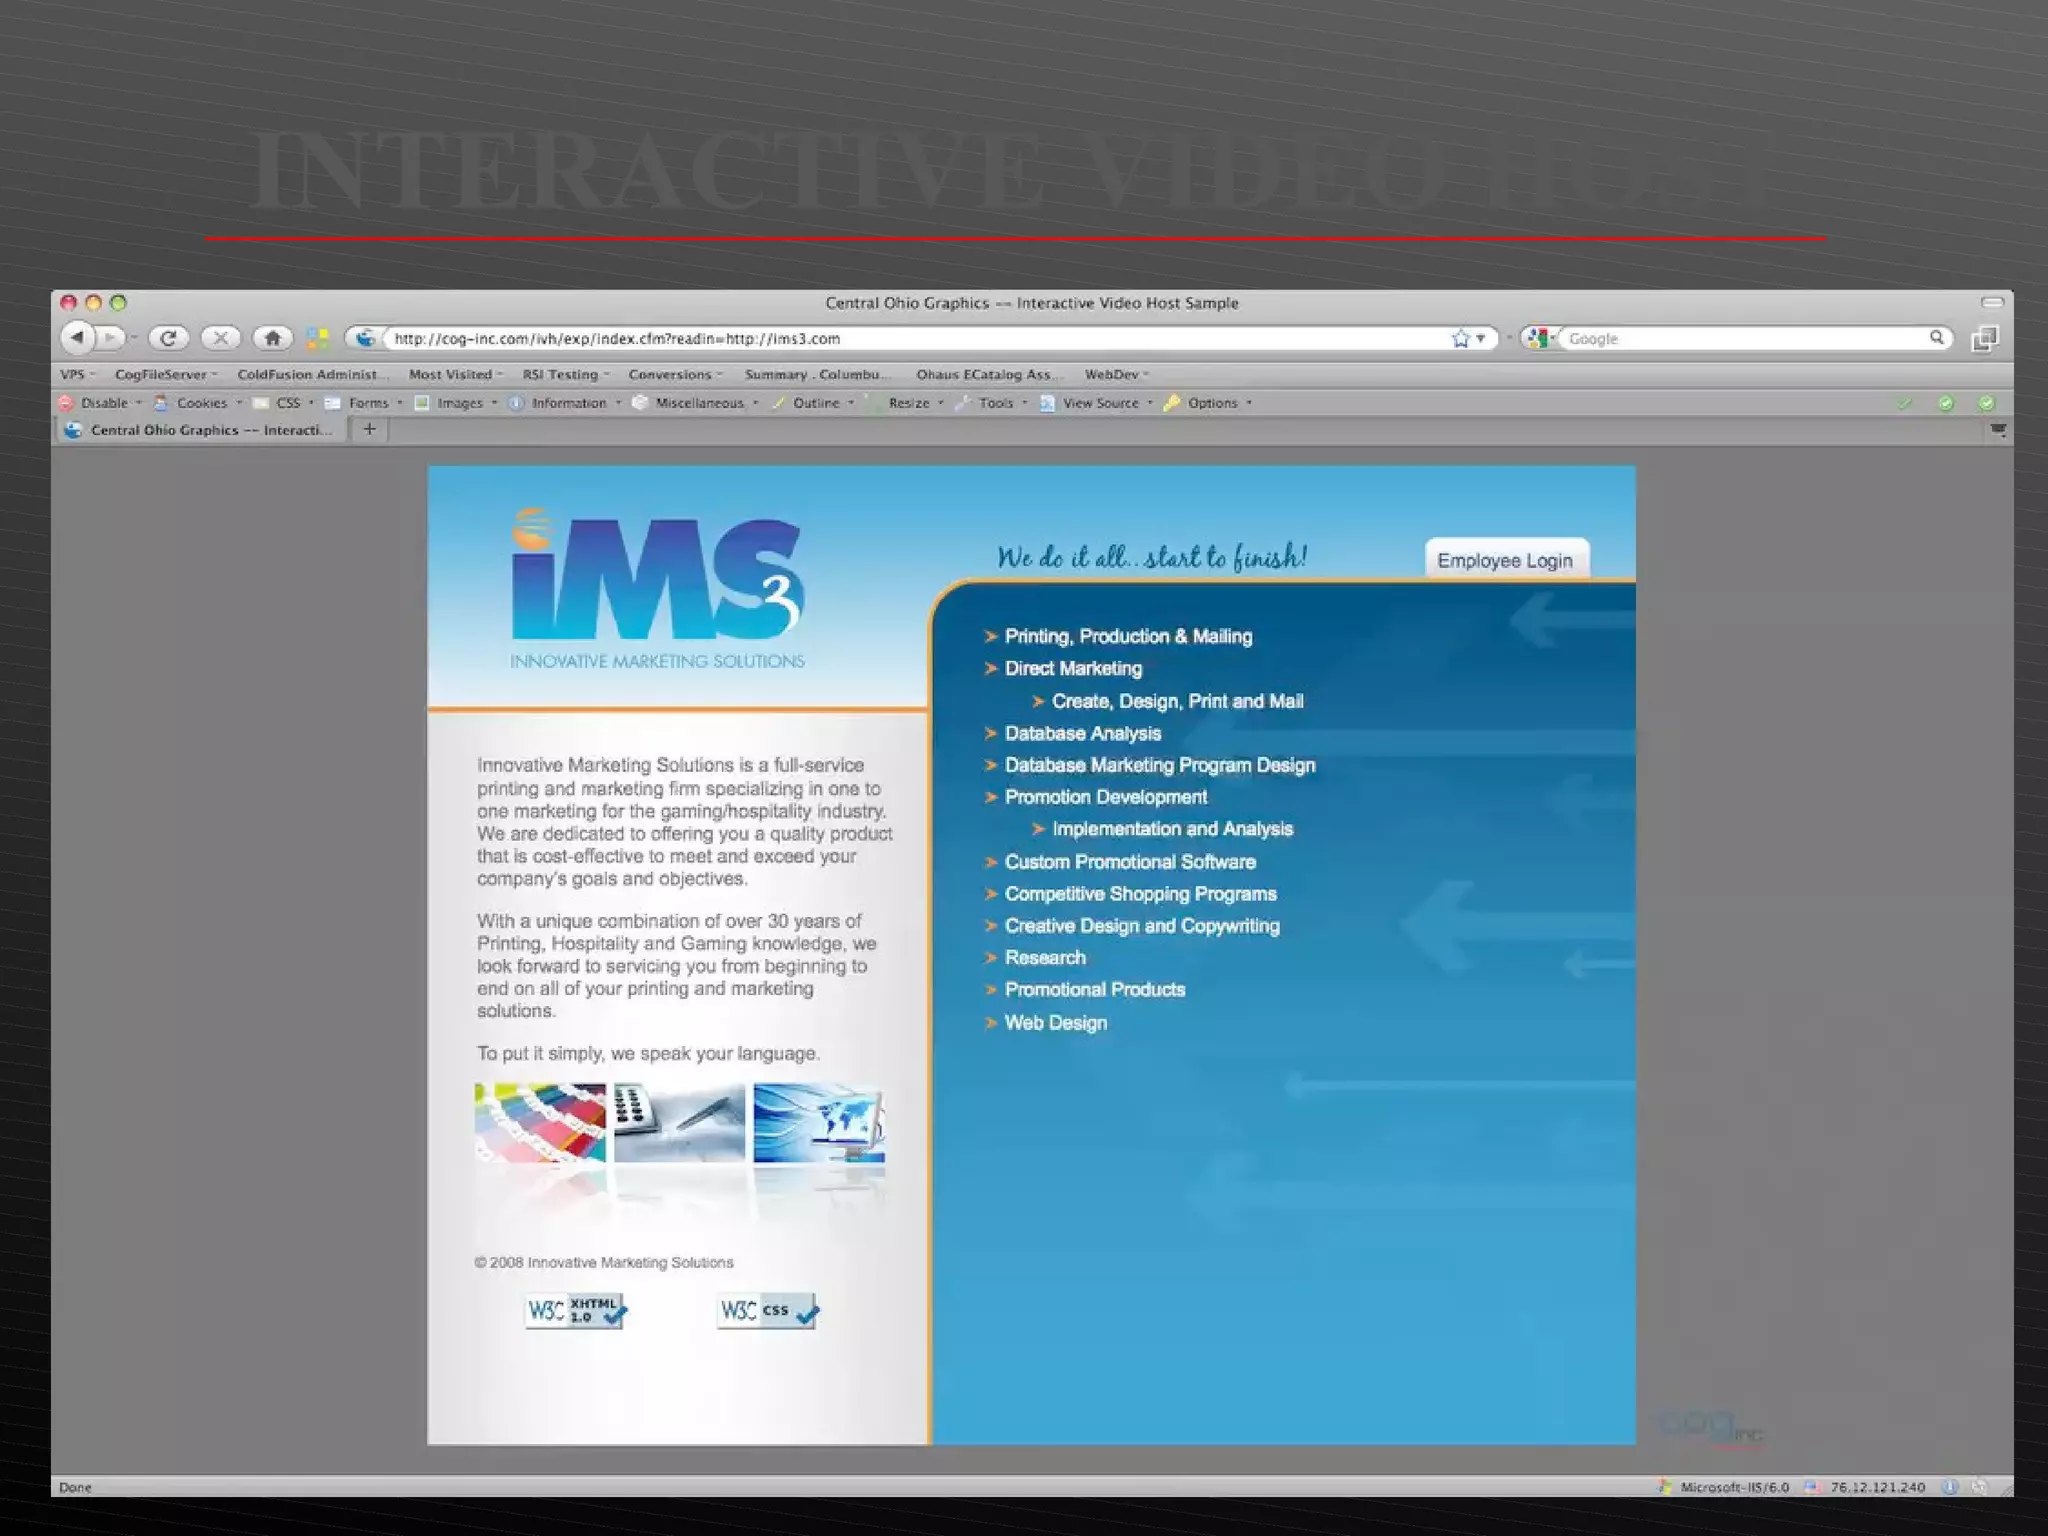Open the list-all-tabs dropdown at tab bar end

pyautogui.click(x=1998, y=430)
